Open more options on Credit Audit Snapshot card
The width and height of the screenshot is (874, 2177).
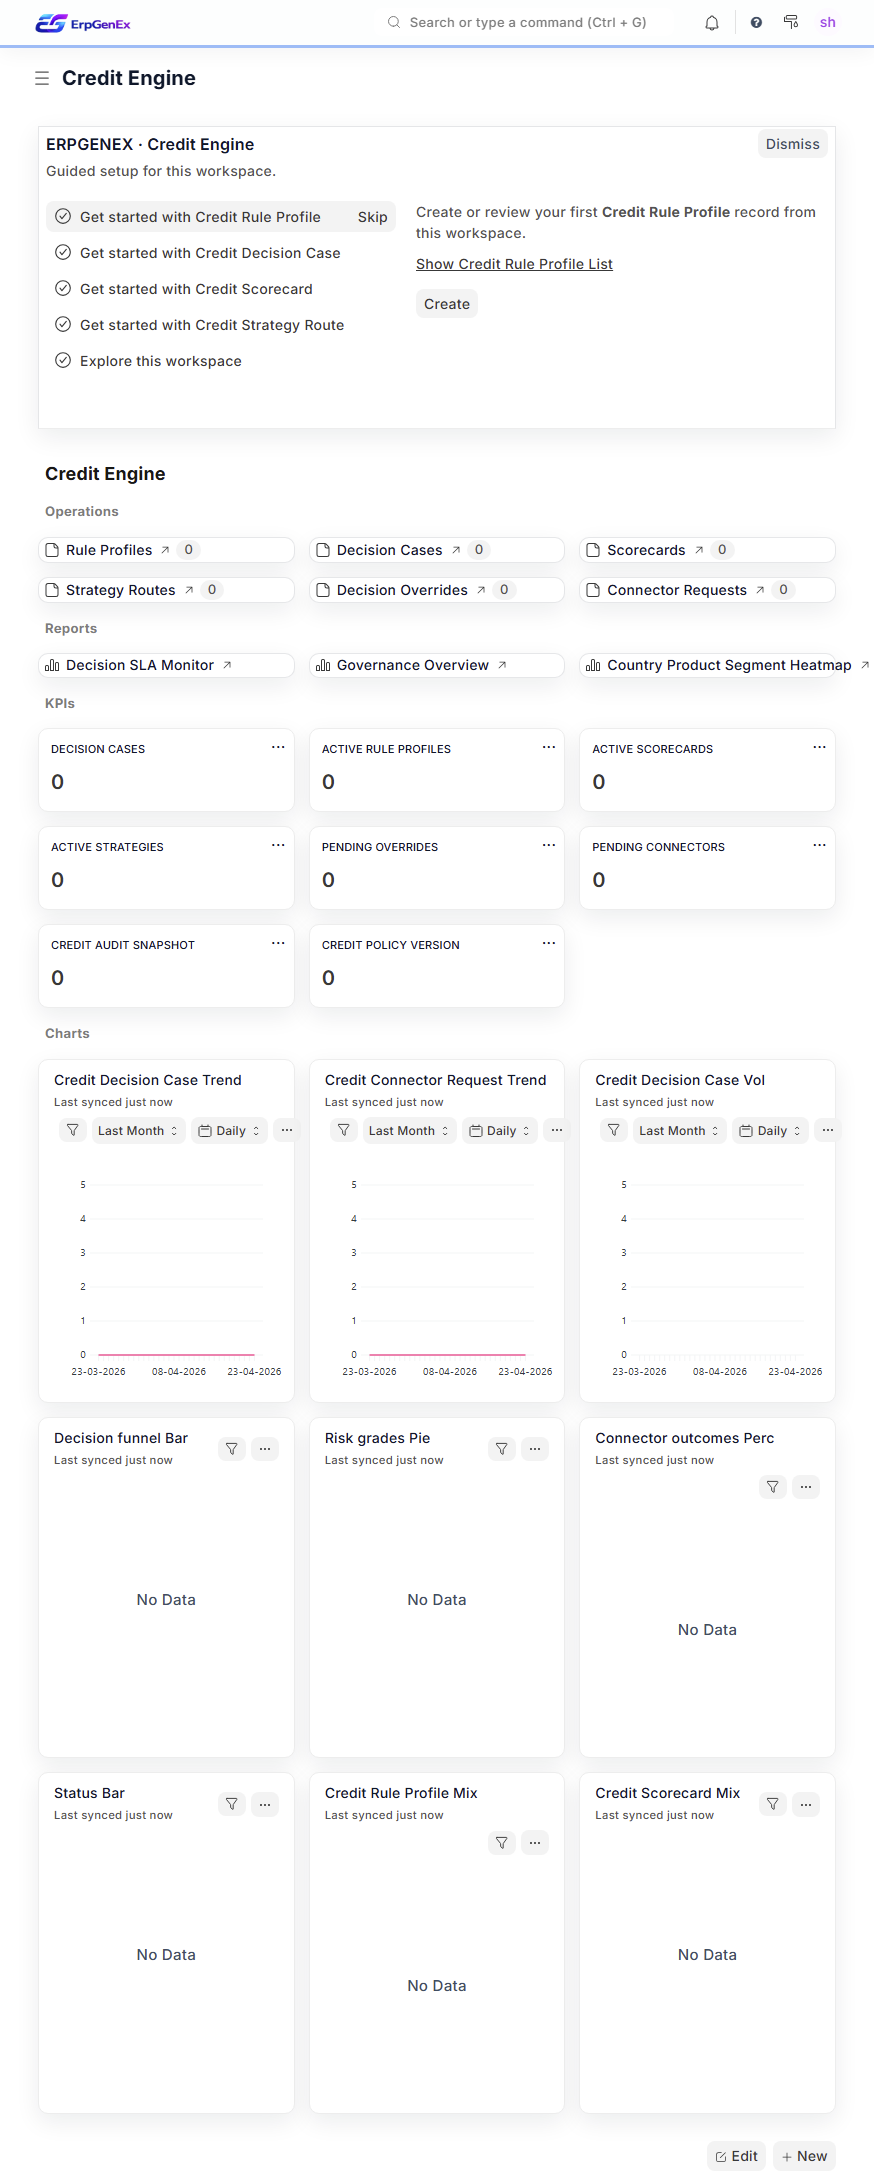click(x=278, y=943)
